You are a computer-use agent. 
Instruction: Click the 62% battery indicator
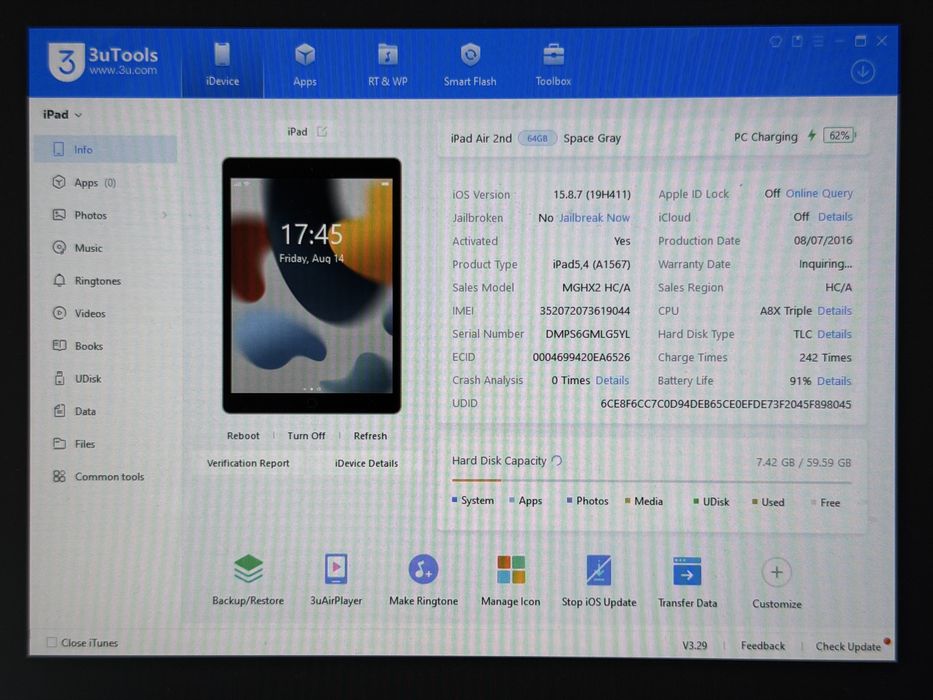[x=839, y=136]
